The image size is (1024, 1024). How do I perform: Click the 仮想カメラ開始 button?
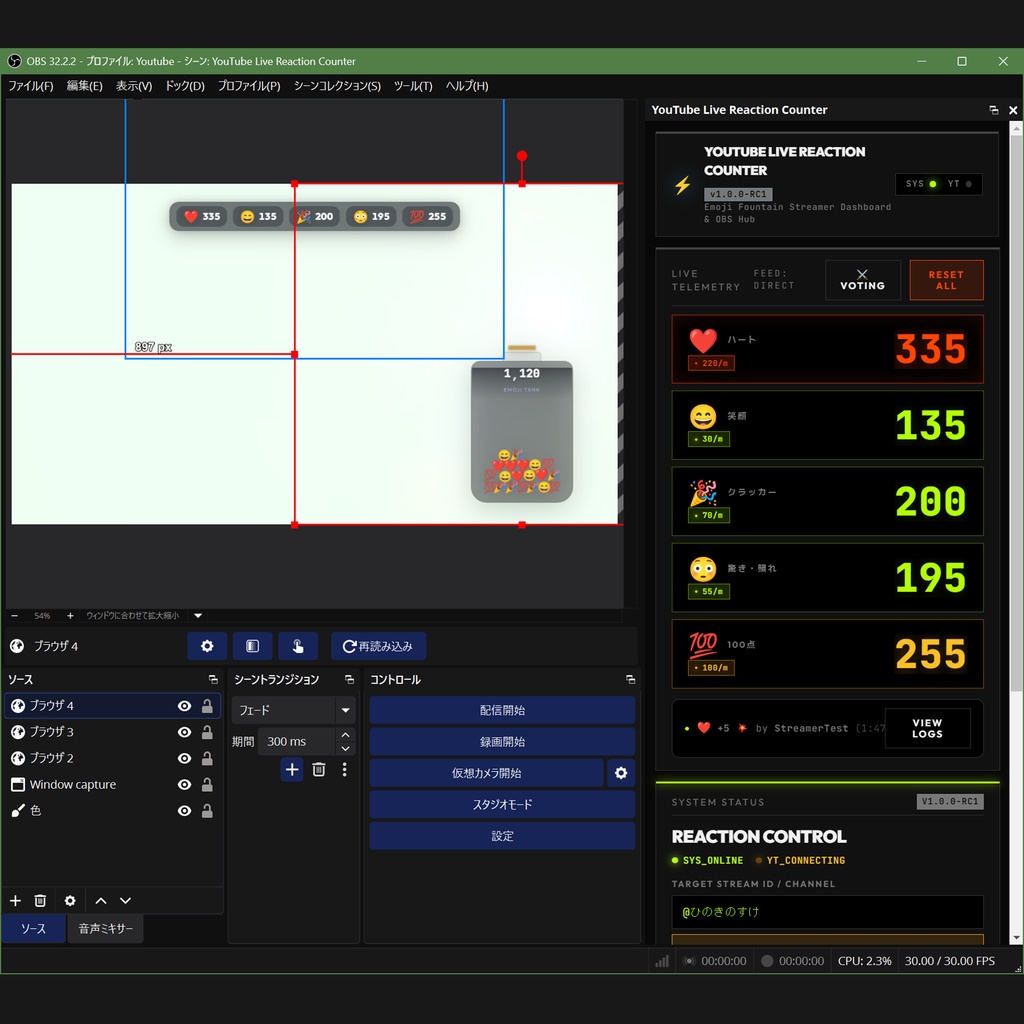(x=486, y=773)
